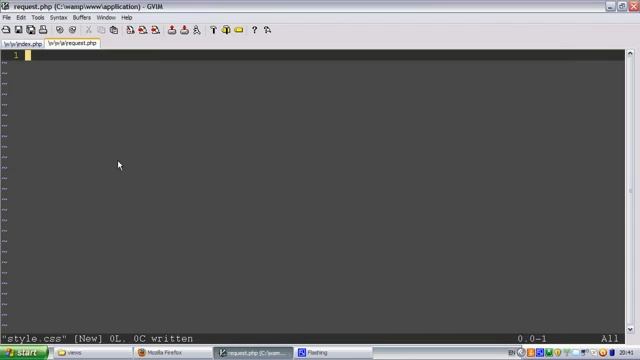The image size is (640, 360).
Task: Switch to Mozilla Firefox from taskbar
Action: click(x=173, y=353)
